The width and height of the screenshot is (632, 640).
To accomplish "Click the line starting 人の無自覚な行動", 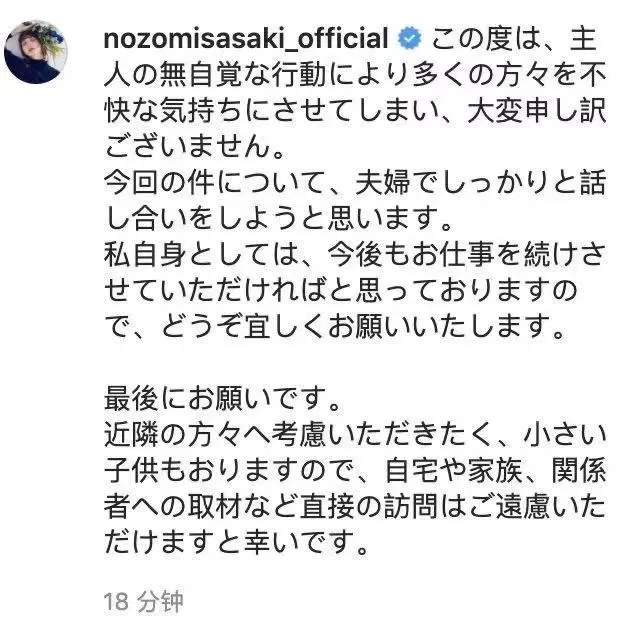I will [355, 75].
